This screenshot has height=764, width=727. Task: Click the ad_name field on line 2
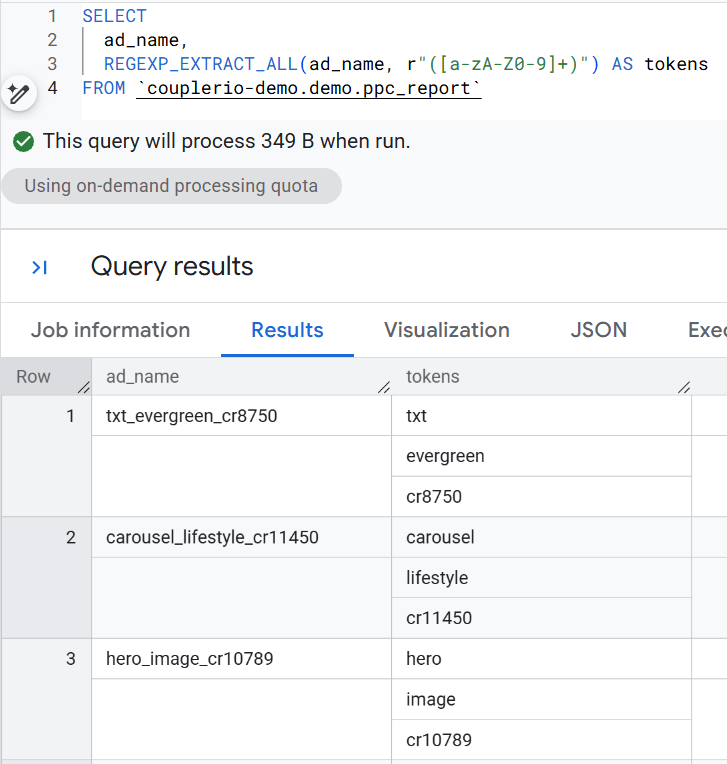141,40
